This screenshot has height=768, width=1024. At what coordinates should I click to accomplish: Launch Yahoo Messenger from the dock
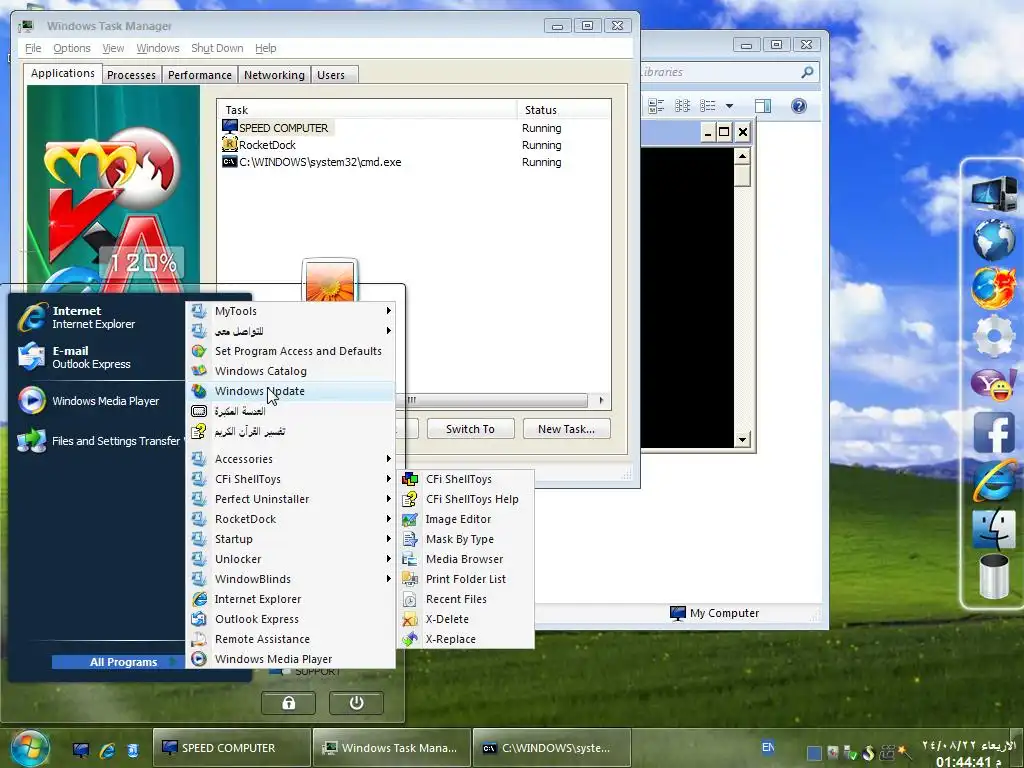(994, 383)
